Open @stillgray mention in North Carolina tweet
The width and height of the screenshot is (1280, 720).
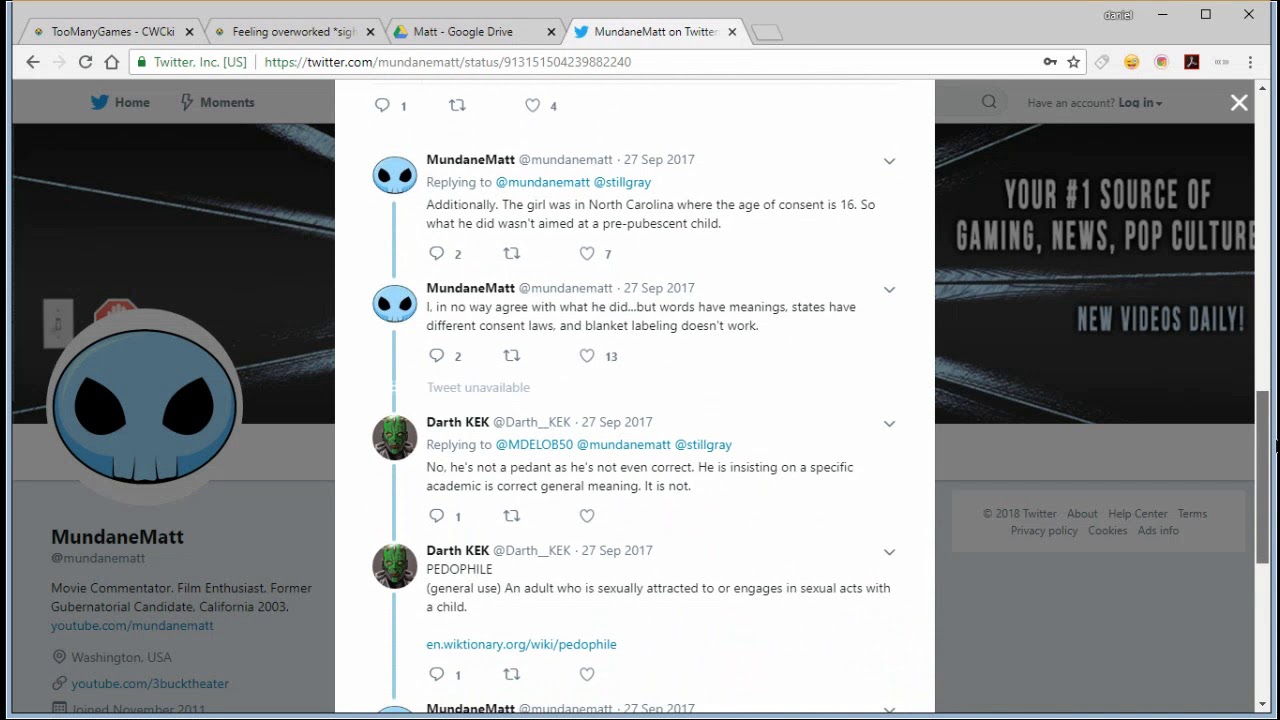click(622, 182)
